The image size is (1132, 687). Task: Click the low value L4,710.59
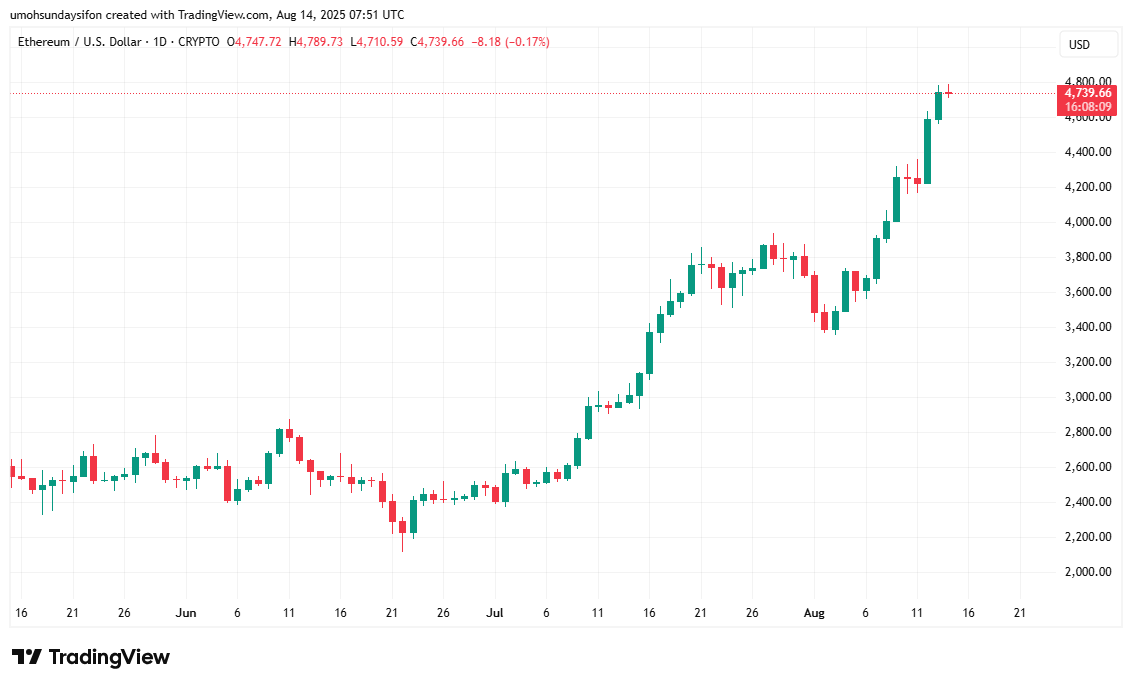click(x=377, y=42)
